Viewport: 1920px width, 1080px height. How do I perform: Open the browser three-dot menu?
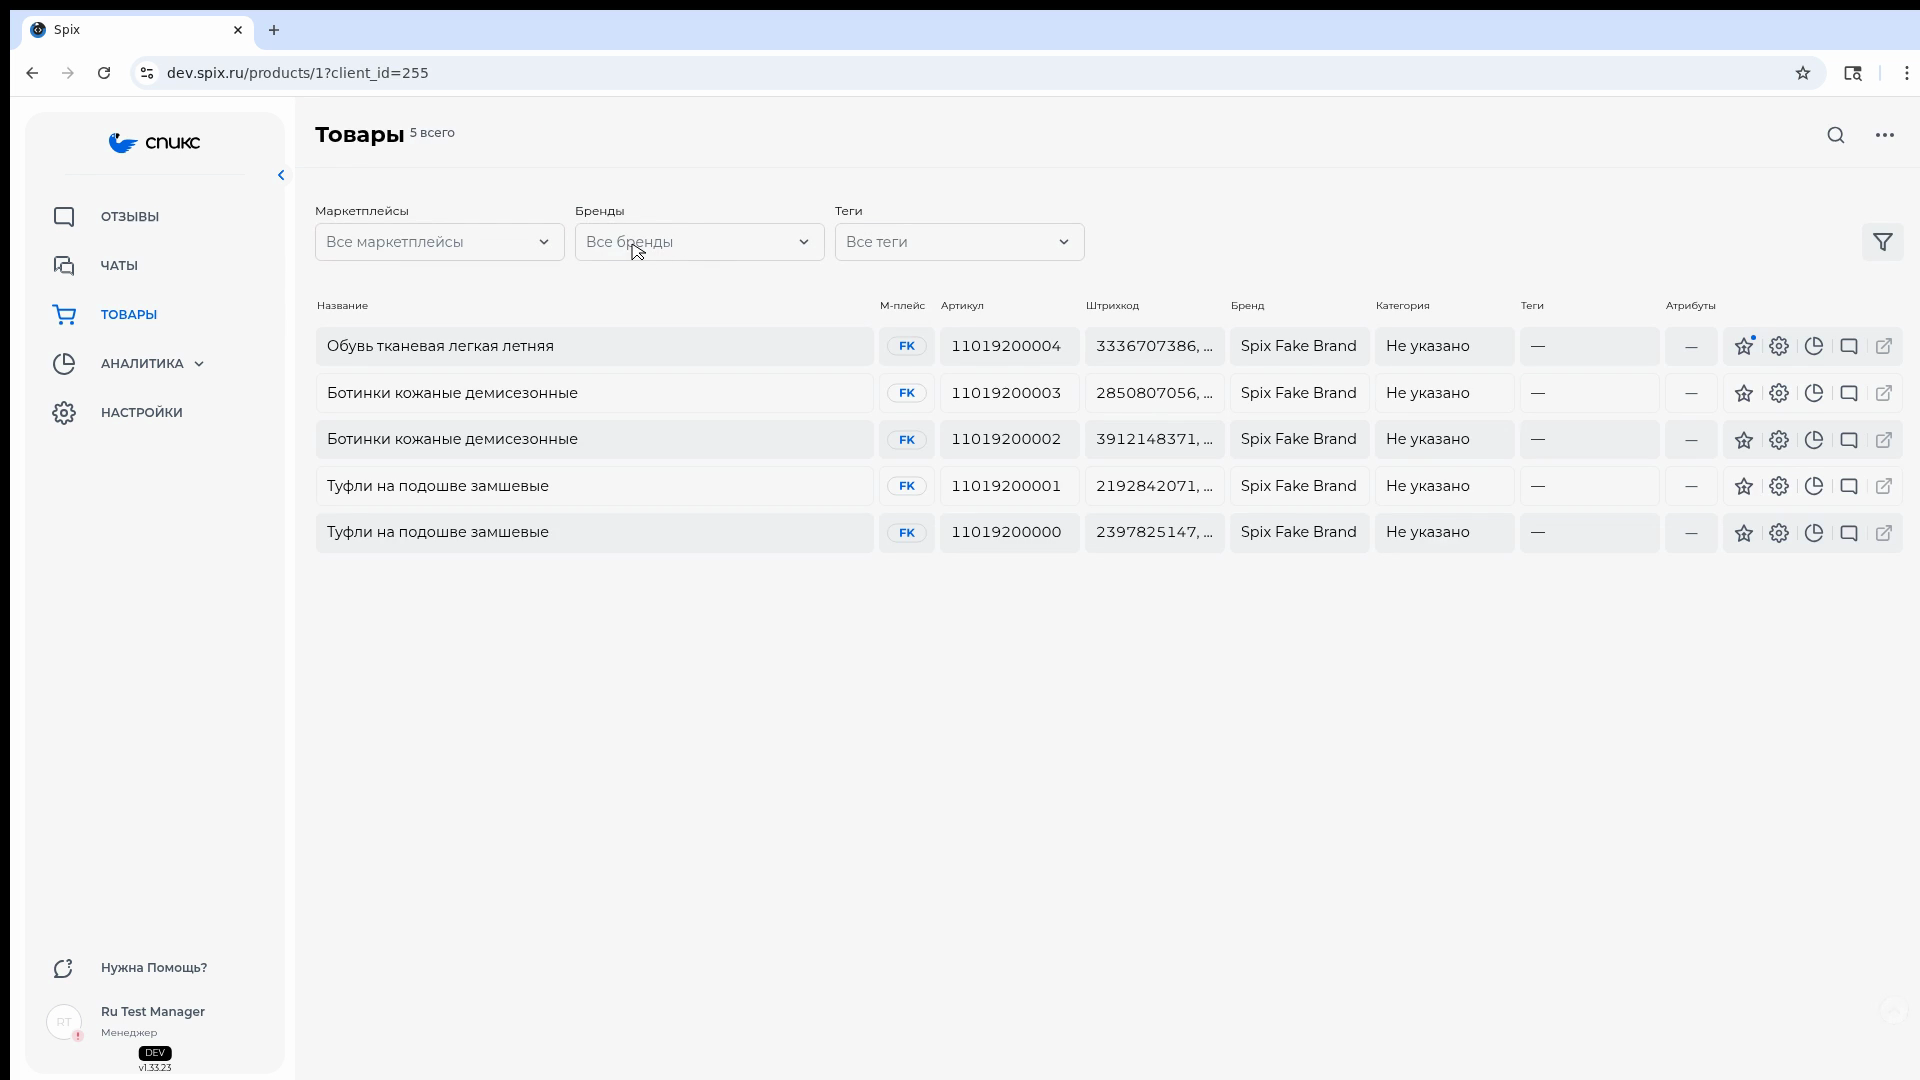pyautogui.click(x=1907, y=73)
